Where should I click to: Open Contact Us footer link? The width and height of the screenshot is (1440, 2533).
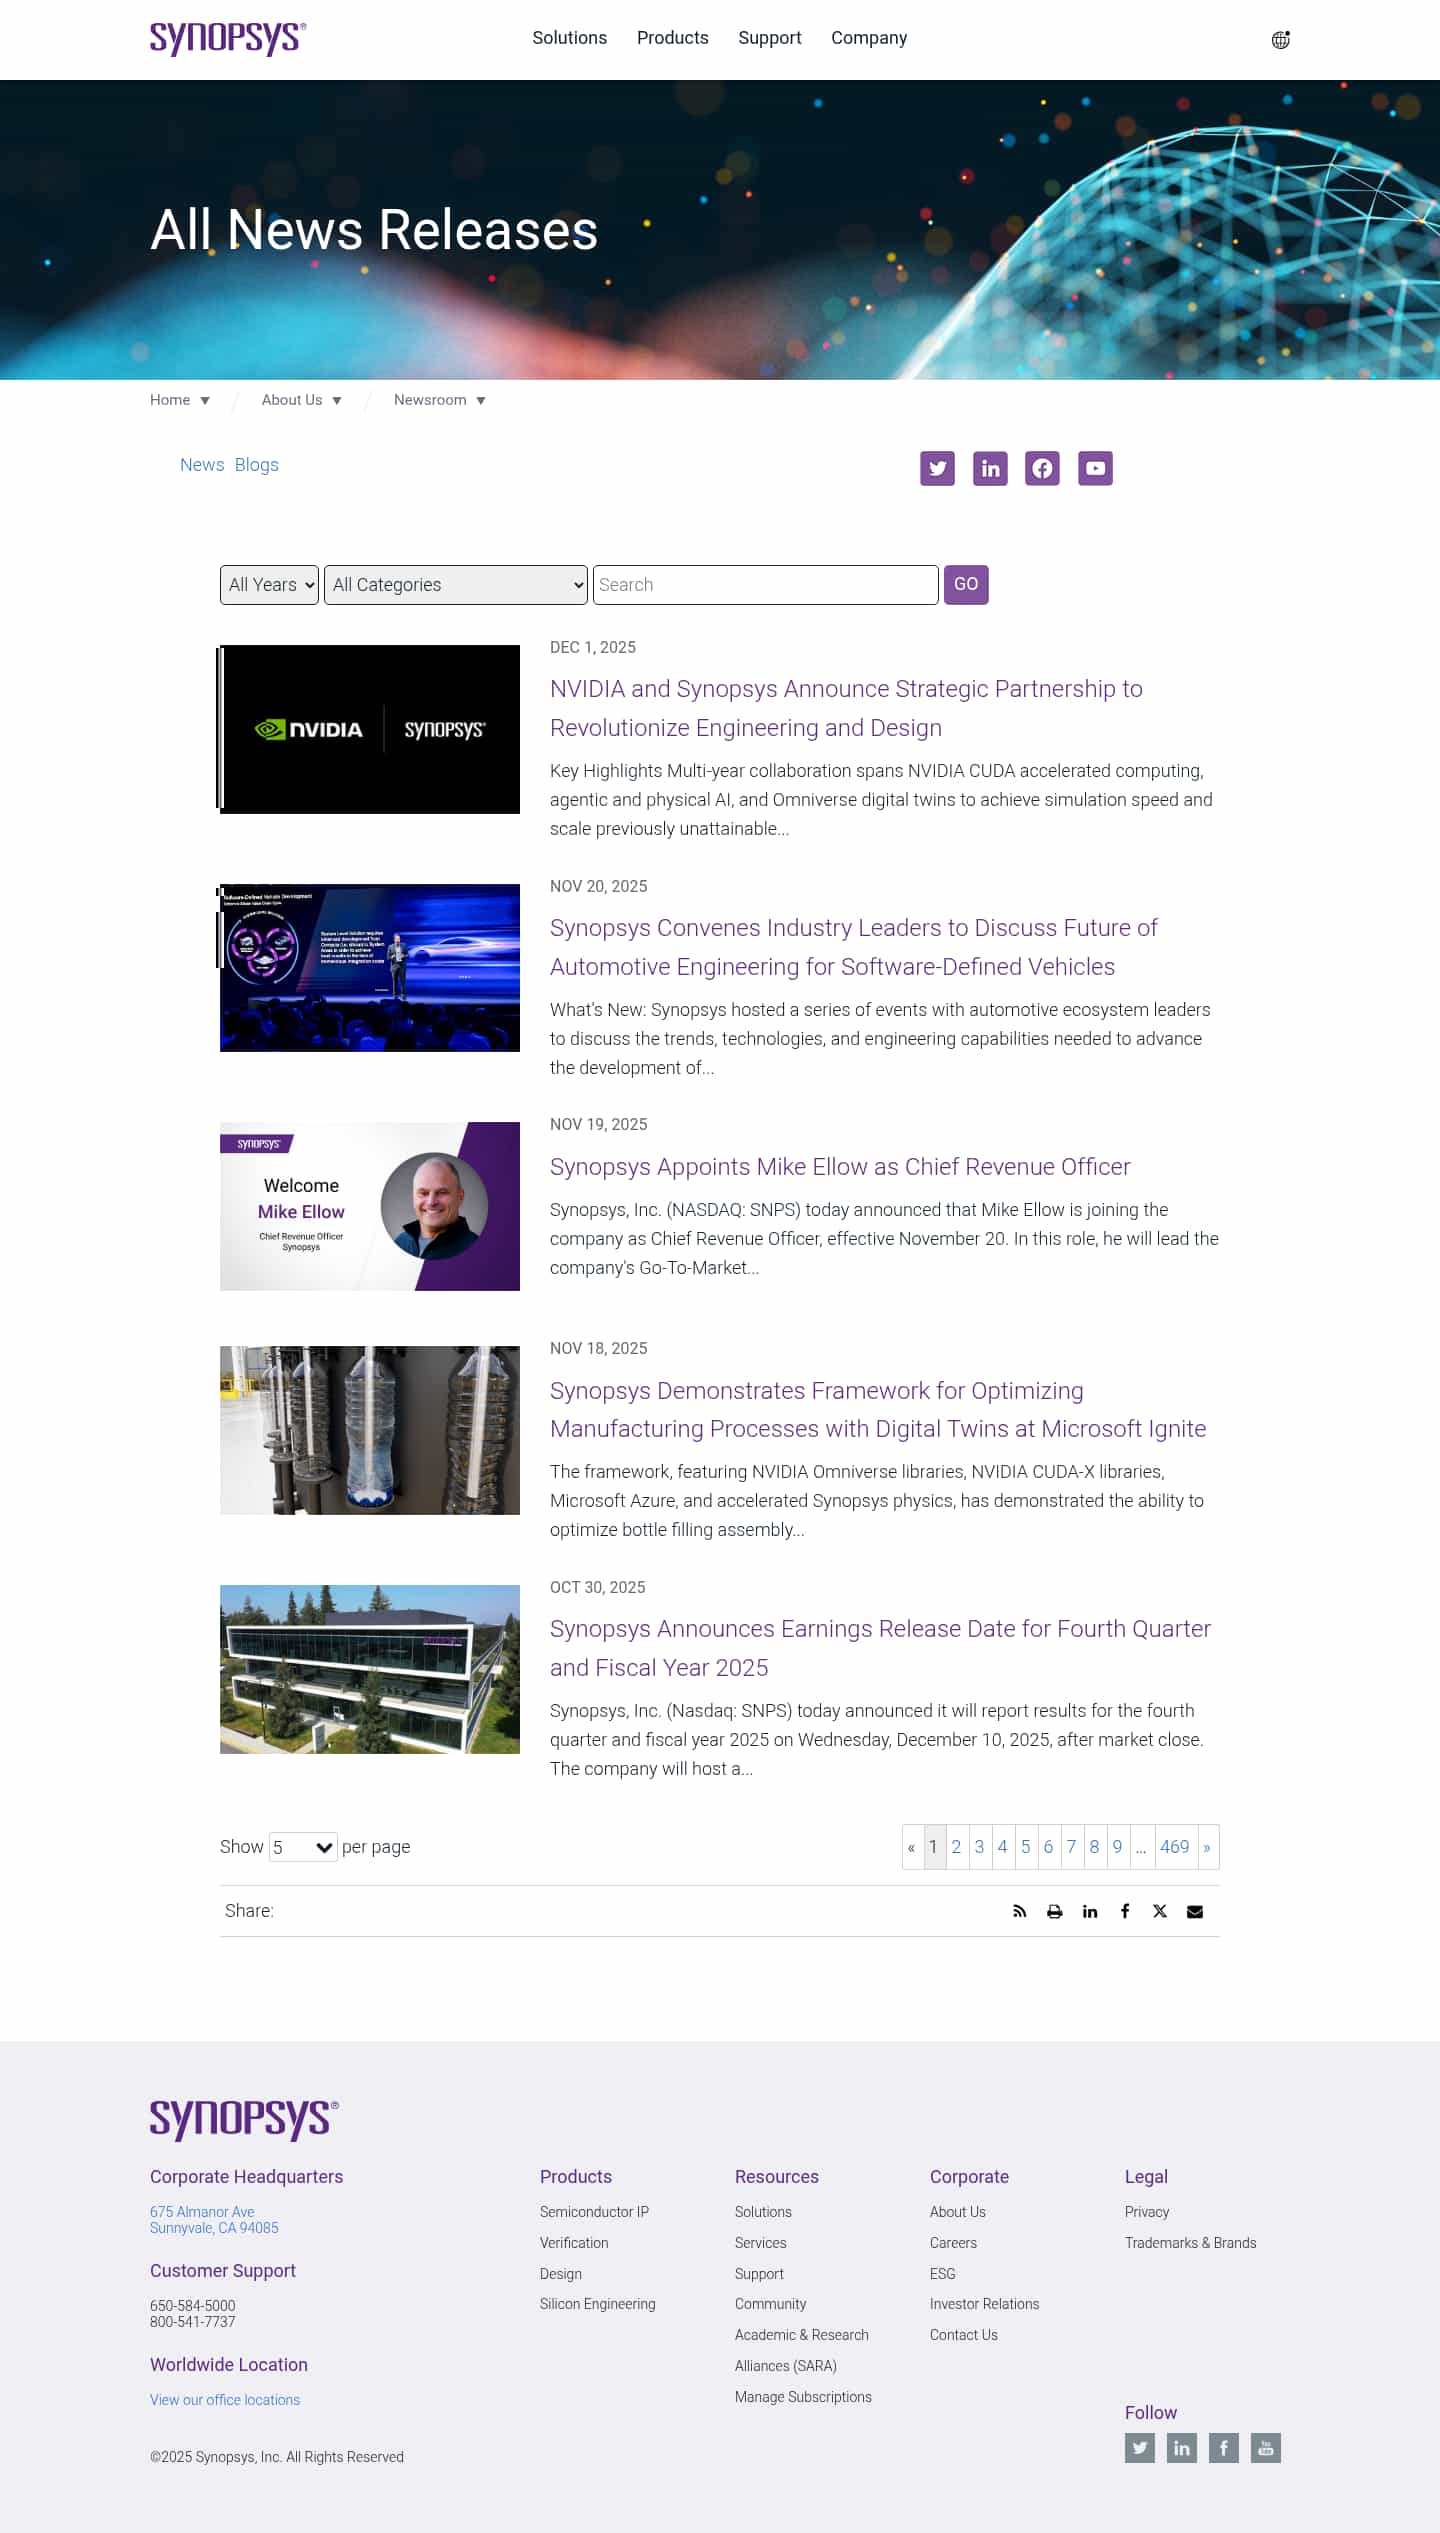[x=964, y=2335]
